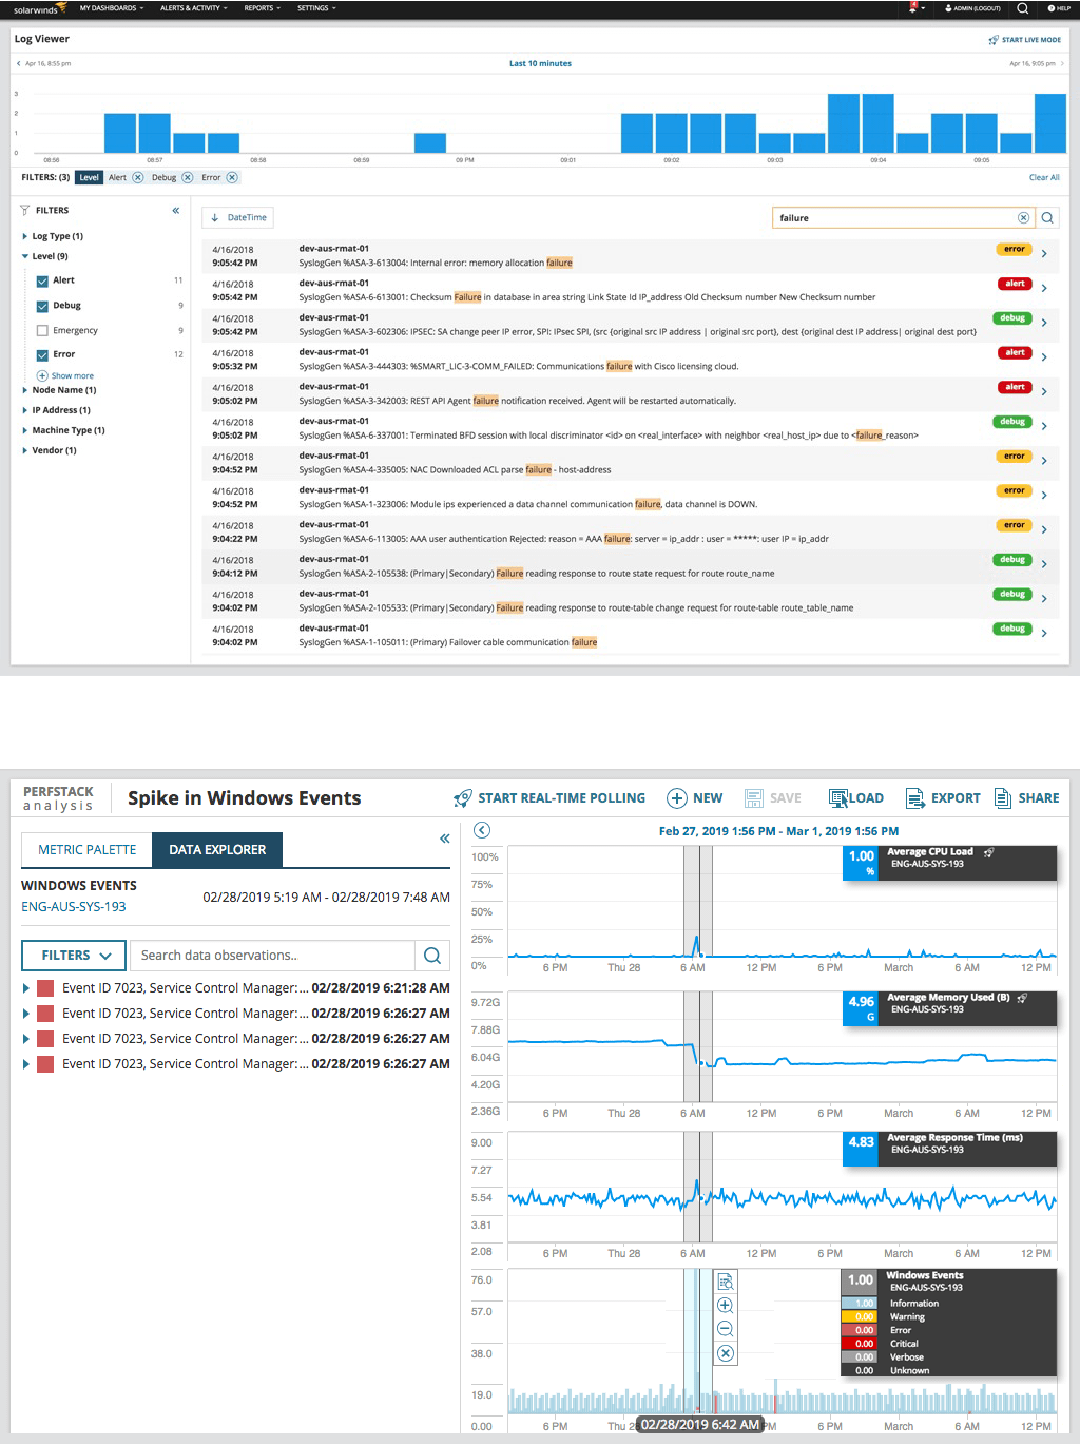The width and height of the screenshot is (1080, 1444).
Task: Expand the Checksum Failure log entry details
Action: click(1044, 288)
